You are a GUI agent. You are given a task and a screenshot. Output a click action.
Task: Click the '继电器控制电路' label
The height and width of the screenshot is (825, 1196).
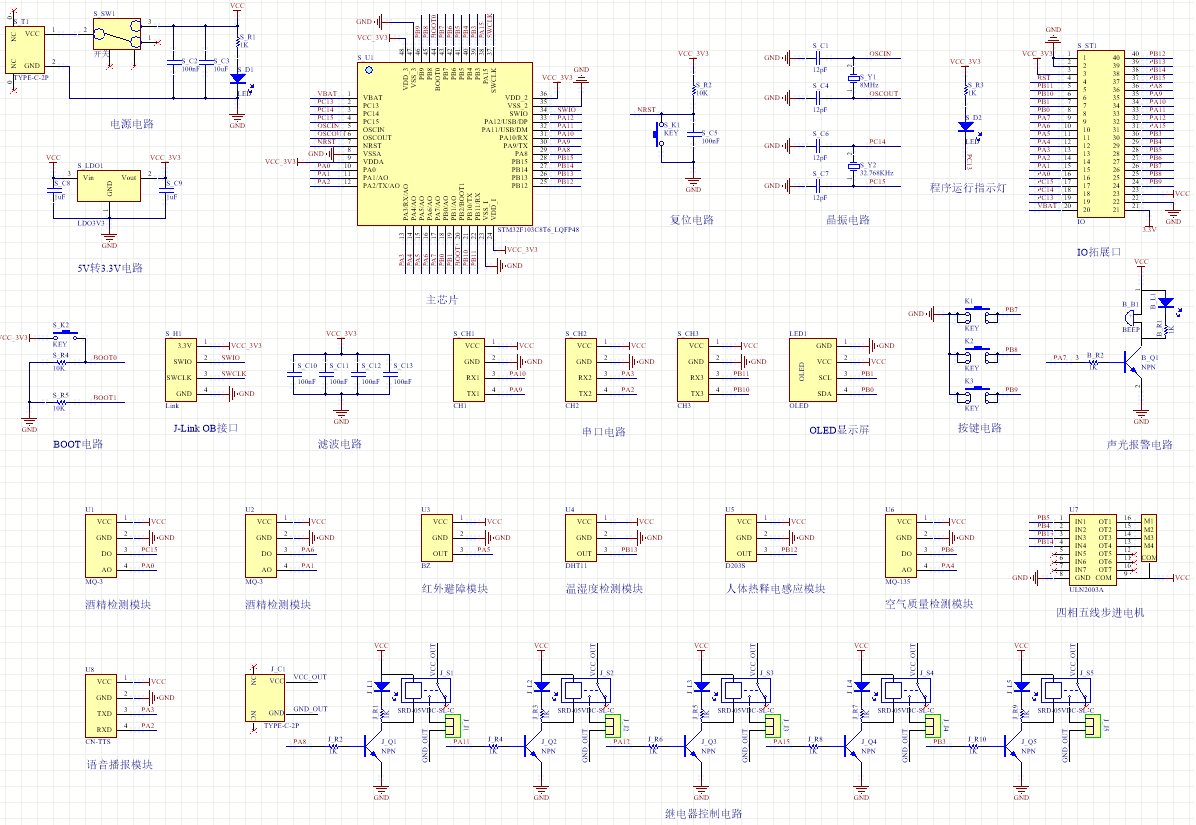pos(703,814)
